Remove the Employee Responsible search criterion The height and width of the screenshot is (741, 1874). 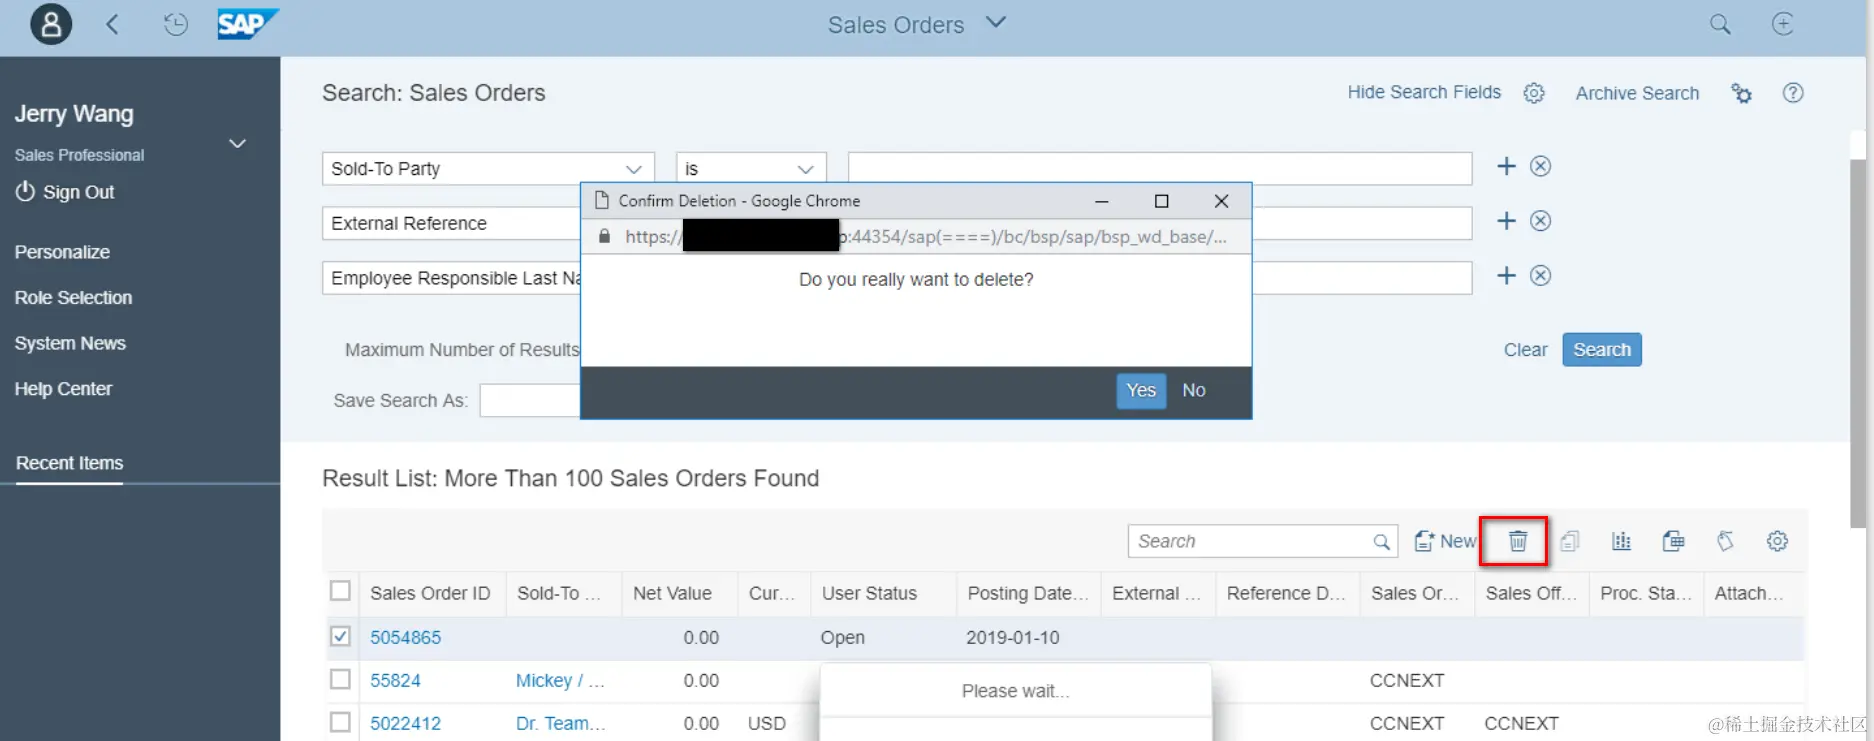click(x=1541, y=276)
